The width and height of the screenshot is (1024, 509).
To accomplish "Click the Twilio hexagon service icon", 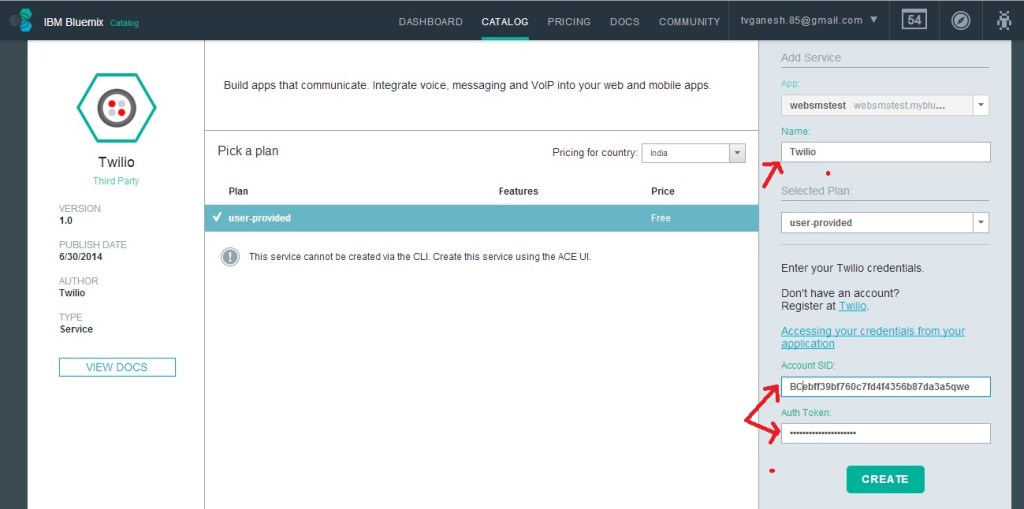I will click(x=116, y=108).
